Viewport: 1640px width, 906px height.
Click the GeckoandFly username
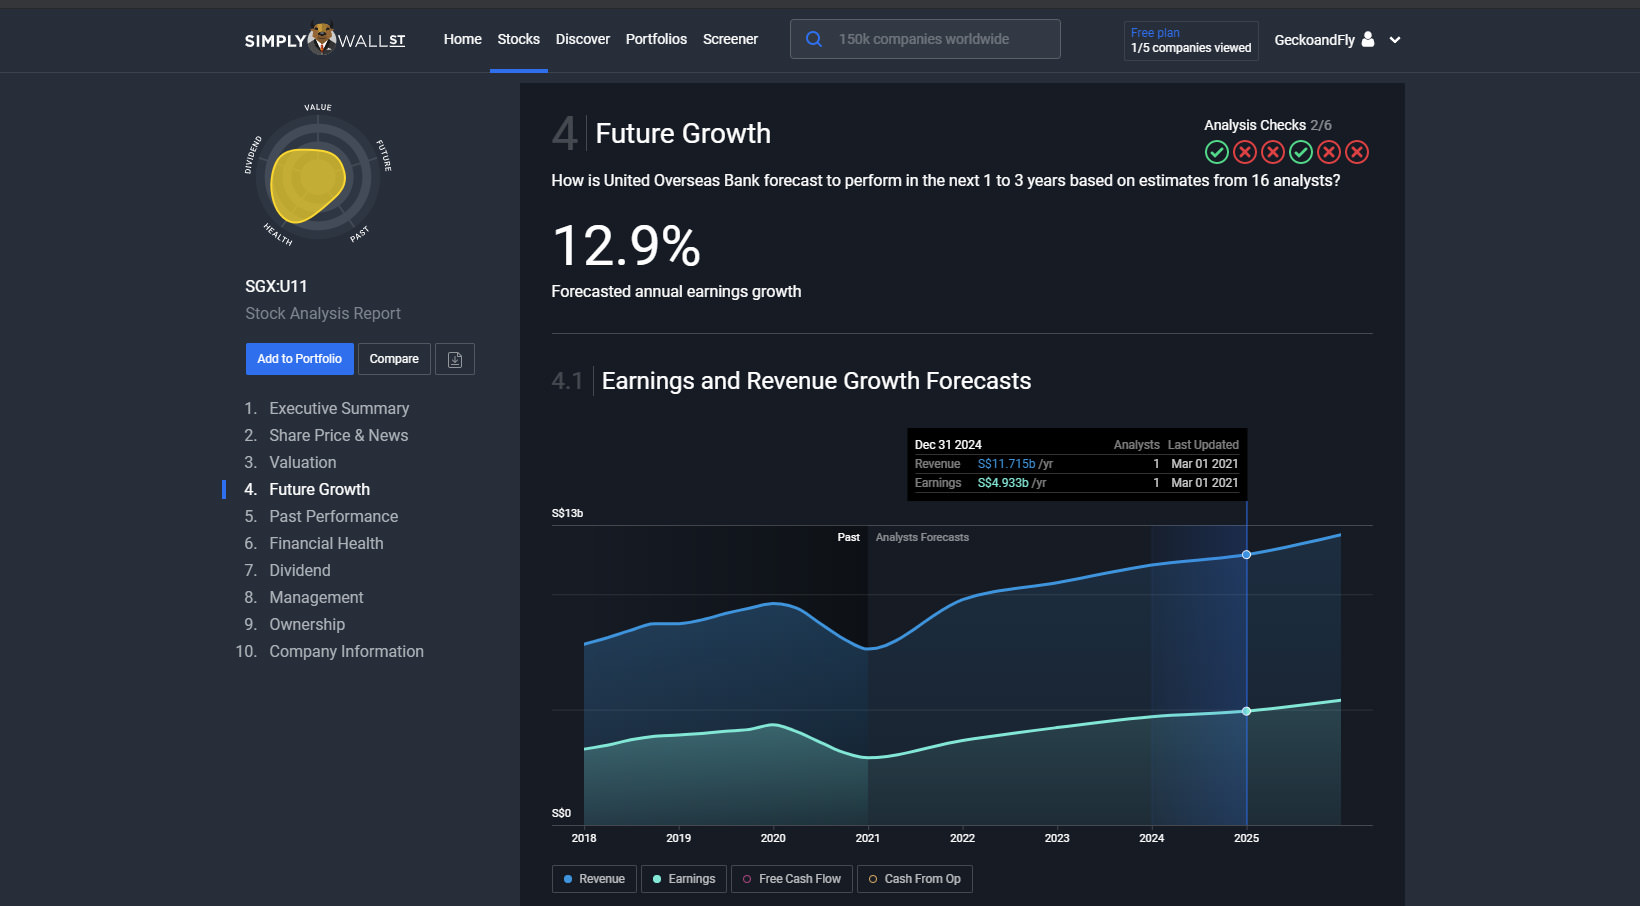click(x=1314, y=40)
